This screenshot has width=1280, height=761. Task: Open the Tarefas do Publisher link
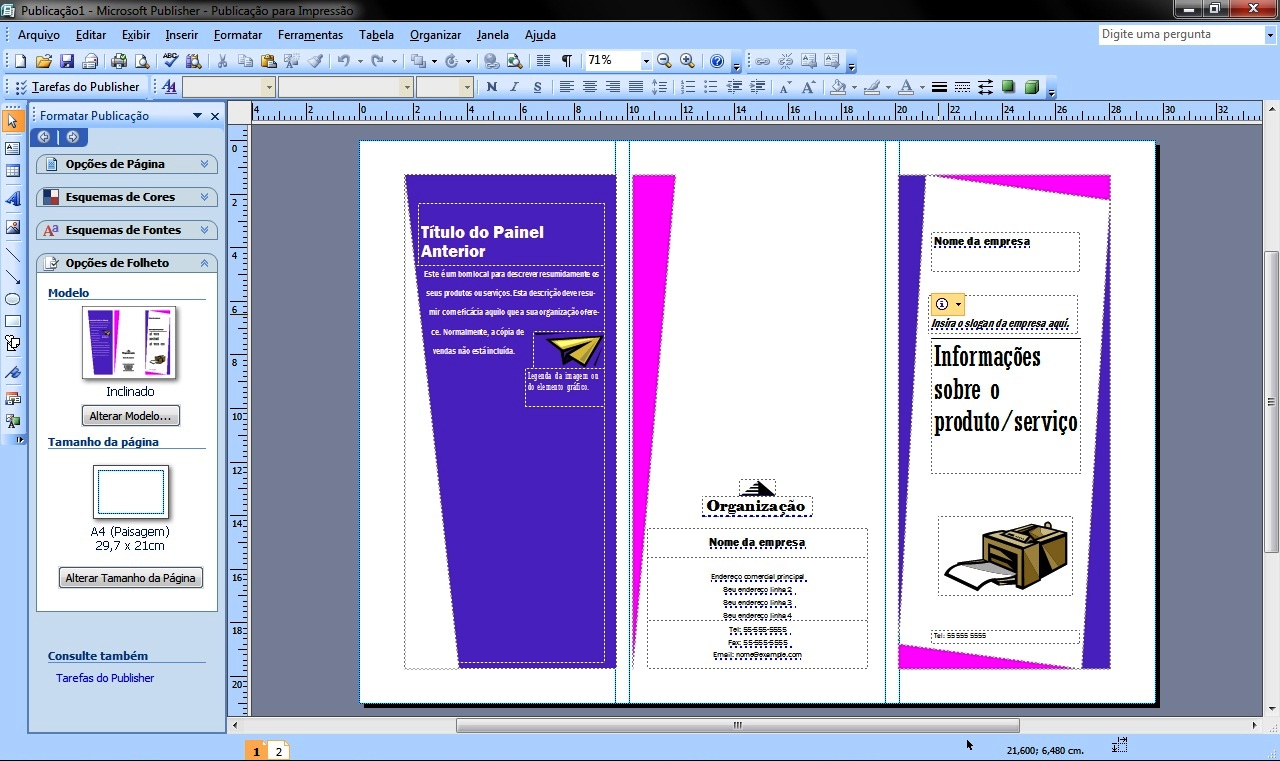pos(105,678)
